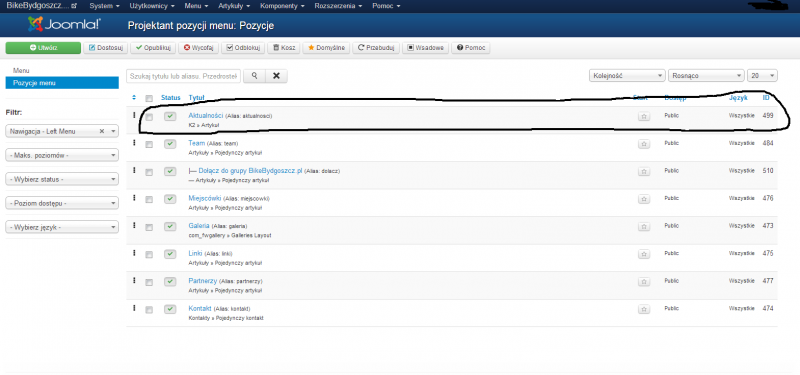
Task: Click the Dostosuj toolbar button
Action: click(x=107, y=47)
